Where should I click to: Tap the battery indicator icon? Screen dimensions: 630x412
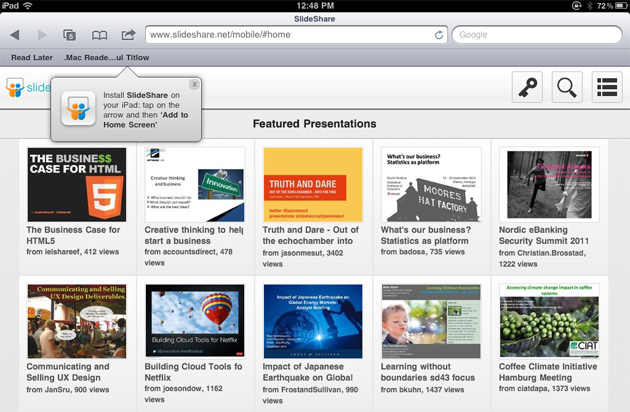[x=621, y=6]
